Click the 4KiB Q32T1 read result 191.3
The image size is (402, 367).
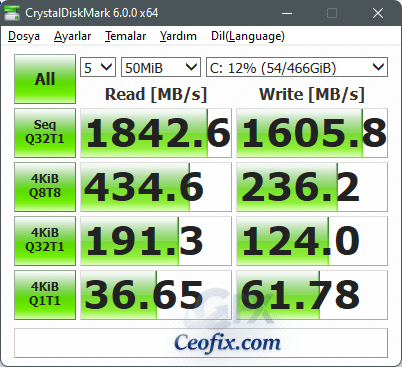point(156,241)
